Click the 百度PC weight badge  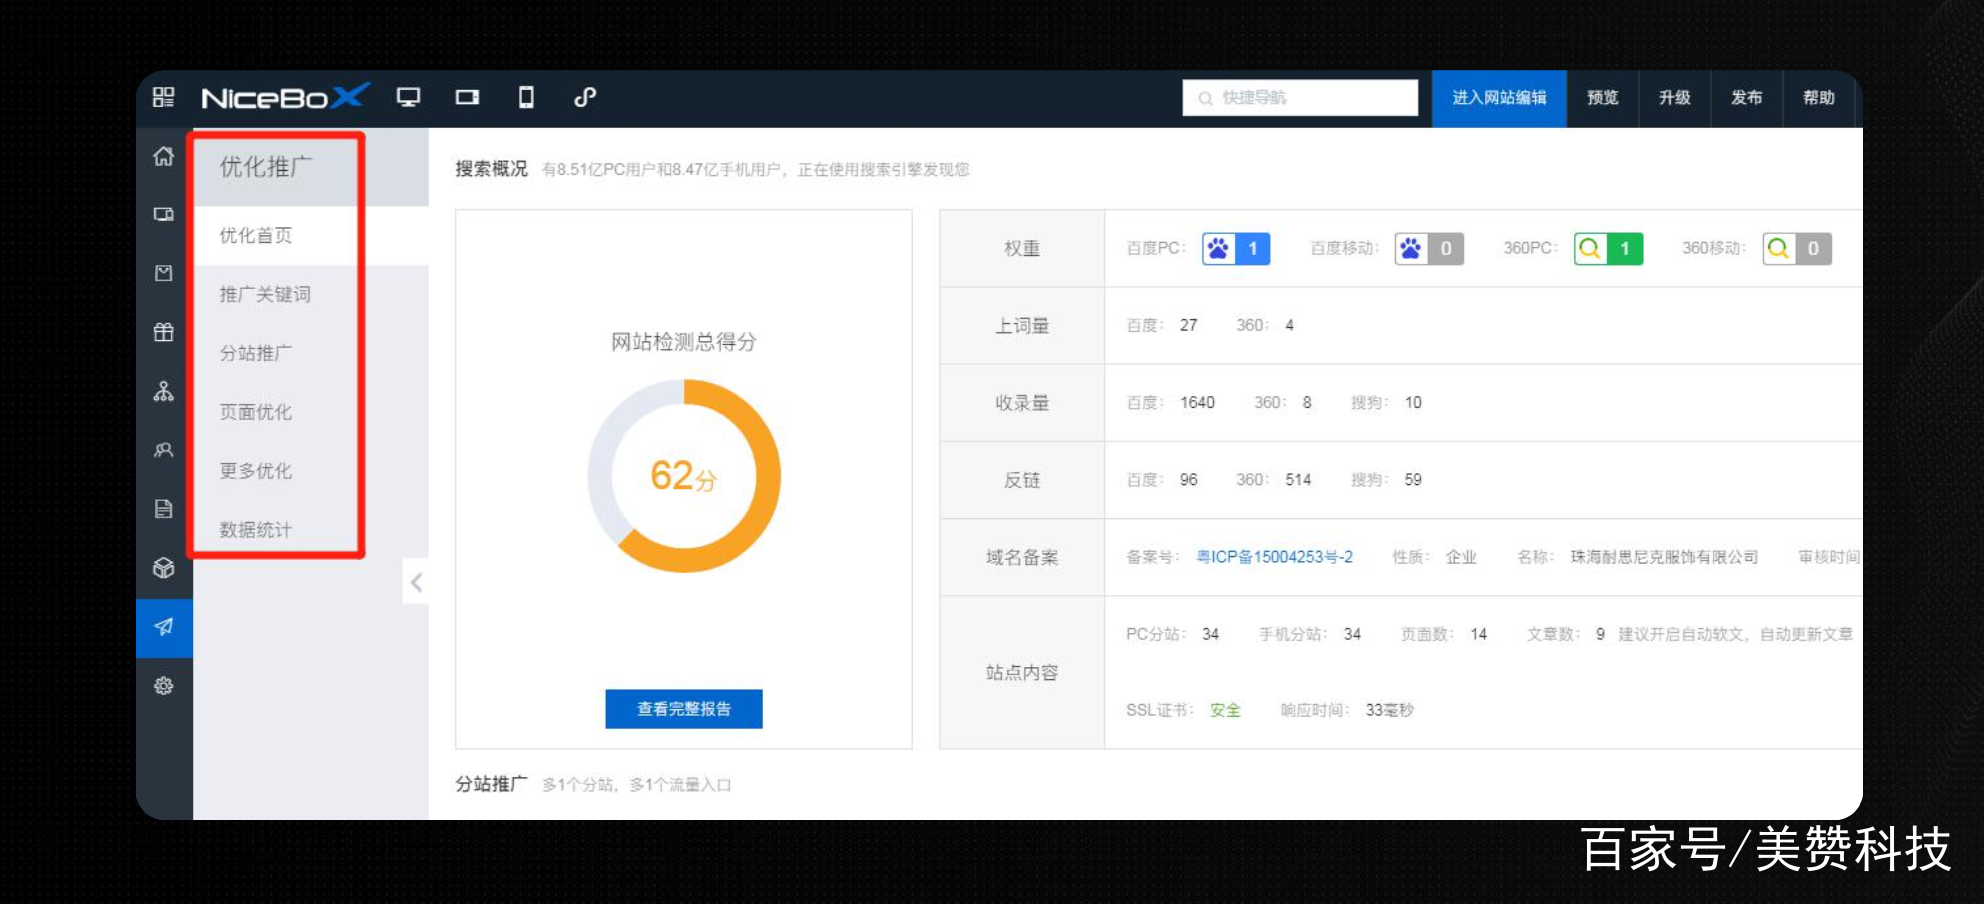[x=1236, y=248]
